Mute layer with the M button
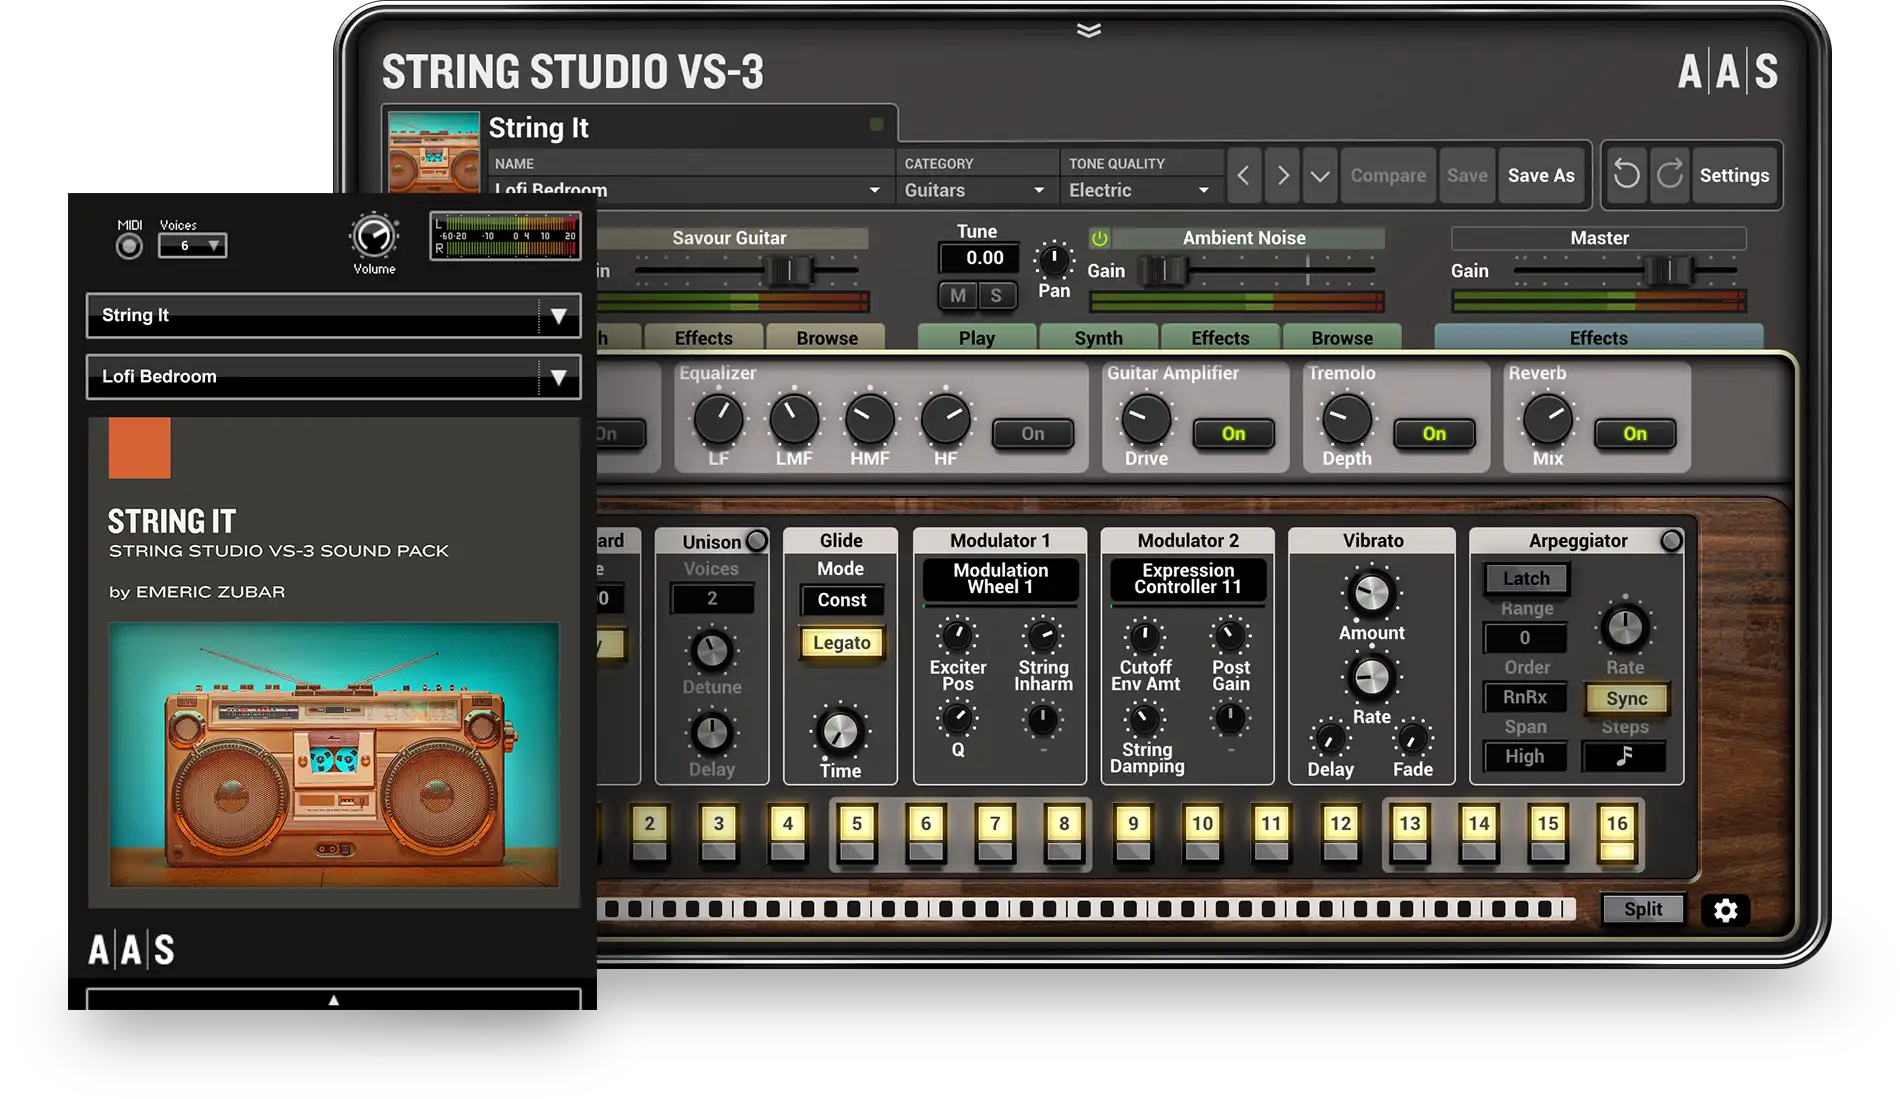This screenshot has height=1099, width=1900. pos(958,295)
